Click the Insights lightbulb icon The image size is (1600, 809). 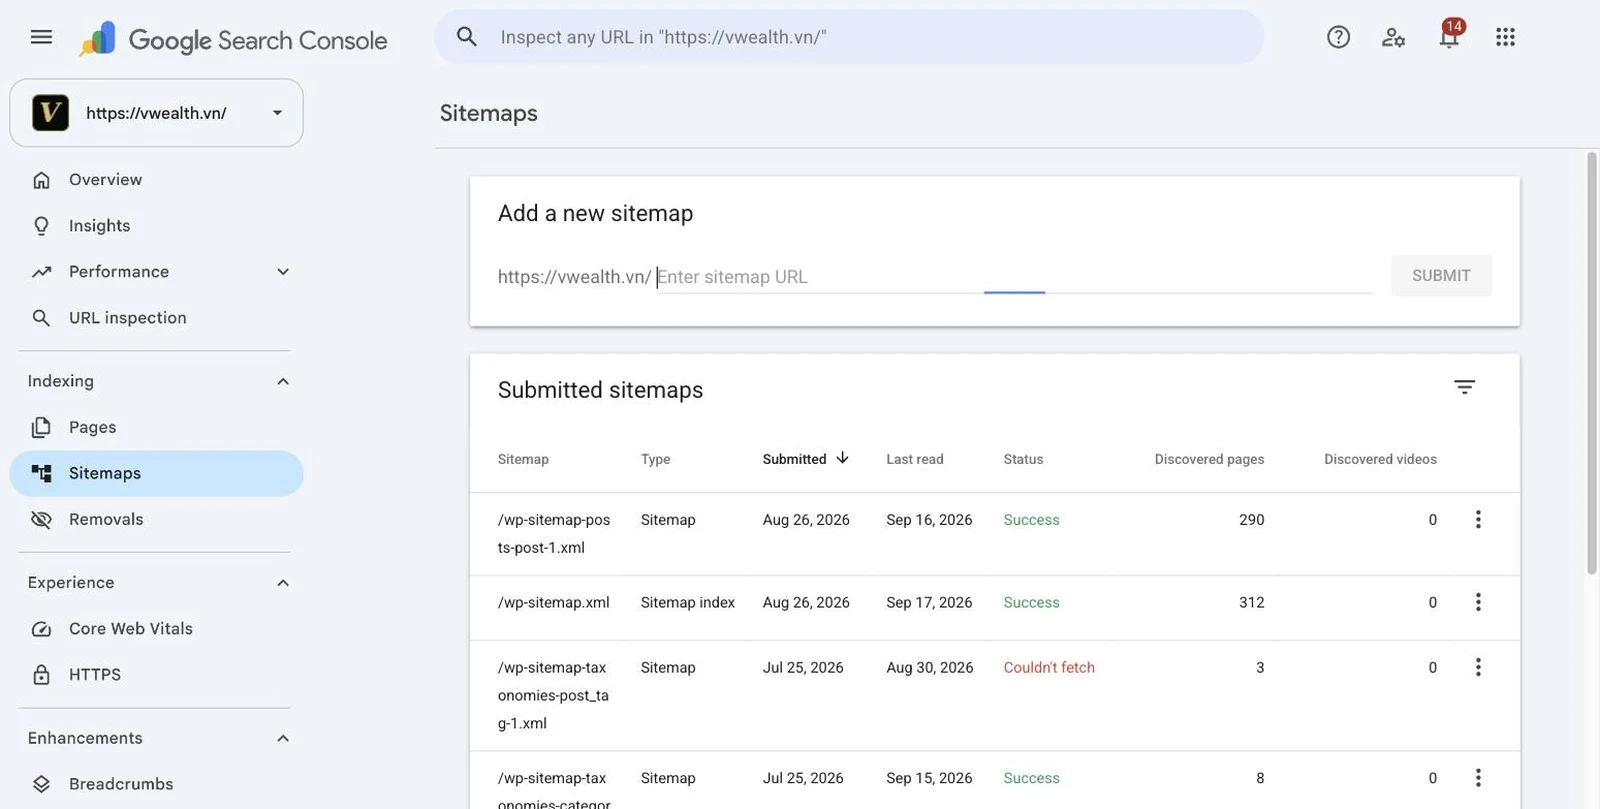(41, 226)
